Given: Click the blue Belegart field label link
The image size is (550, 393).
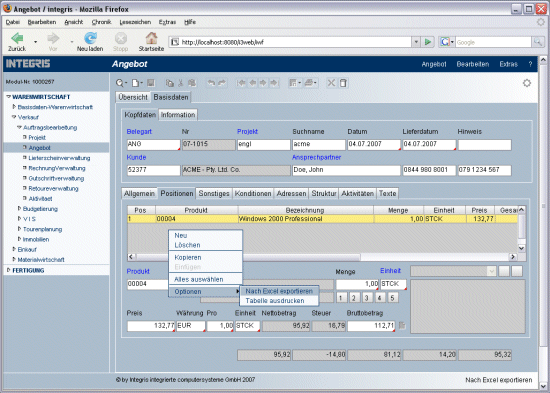Looking at the screenshot, I should click(x=139, y=132).
